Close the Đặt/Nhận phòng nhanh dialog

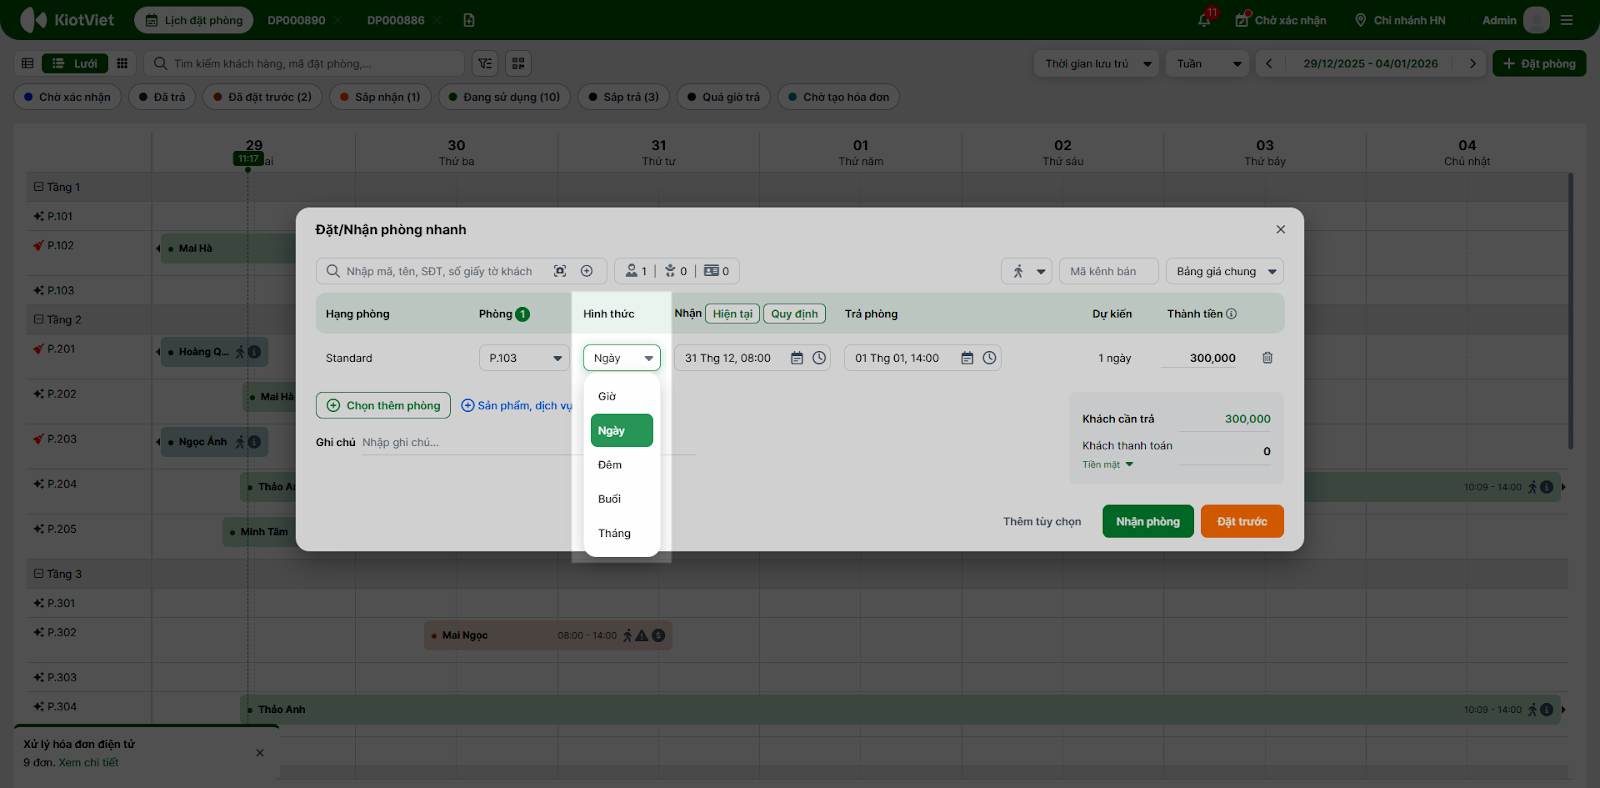1280,230
